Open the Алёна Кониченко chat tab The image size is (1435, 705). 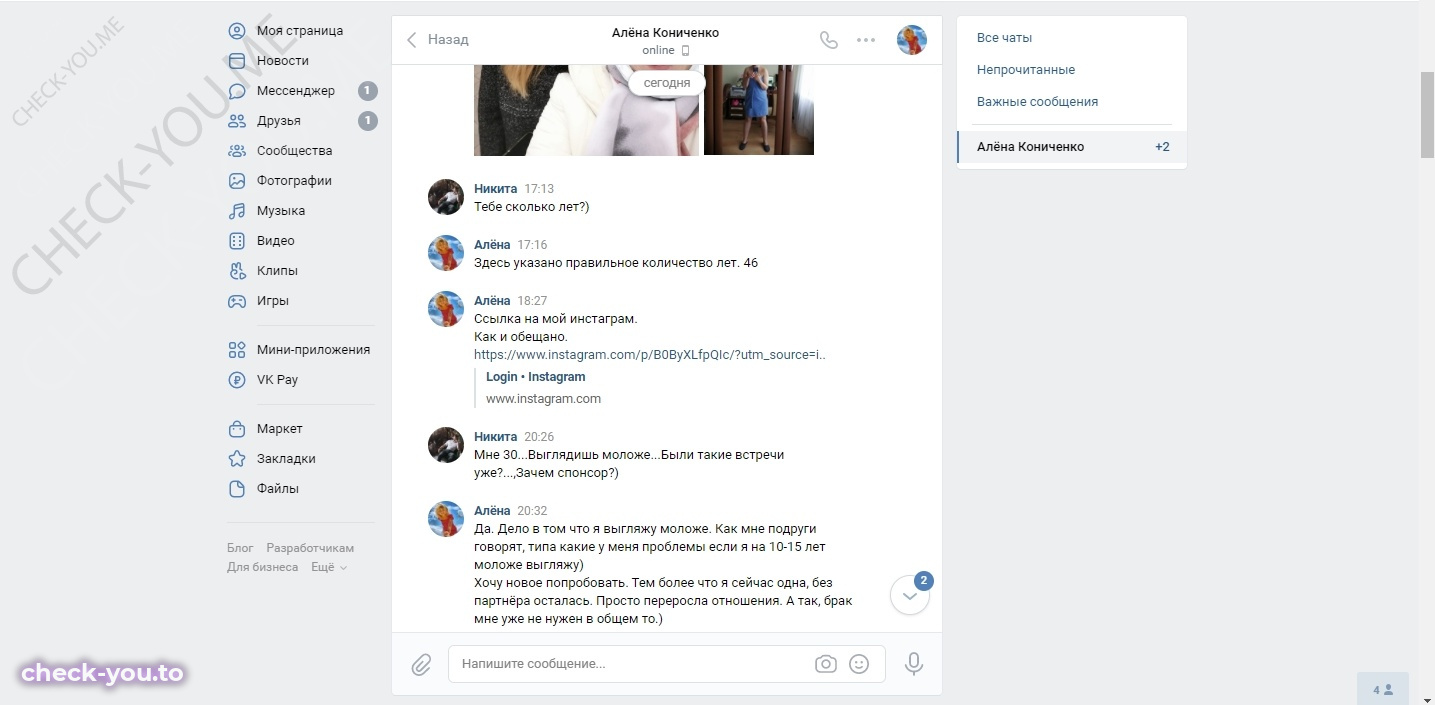1072,147
